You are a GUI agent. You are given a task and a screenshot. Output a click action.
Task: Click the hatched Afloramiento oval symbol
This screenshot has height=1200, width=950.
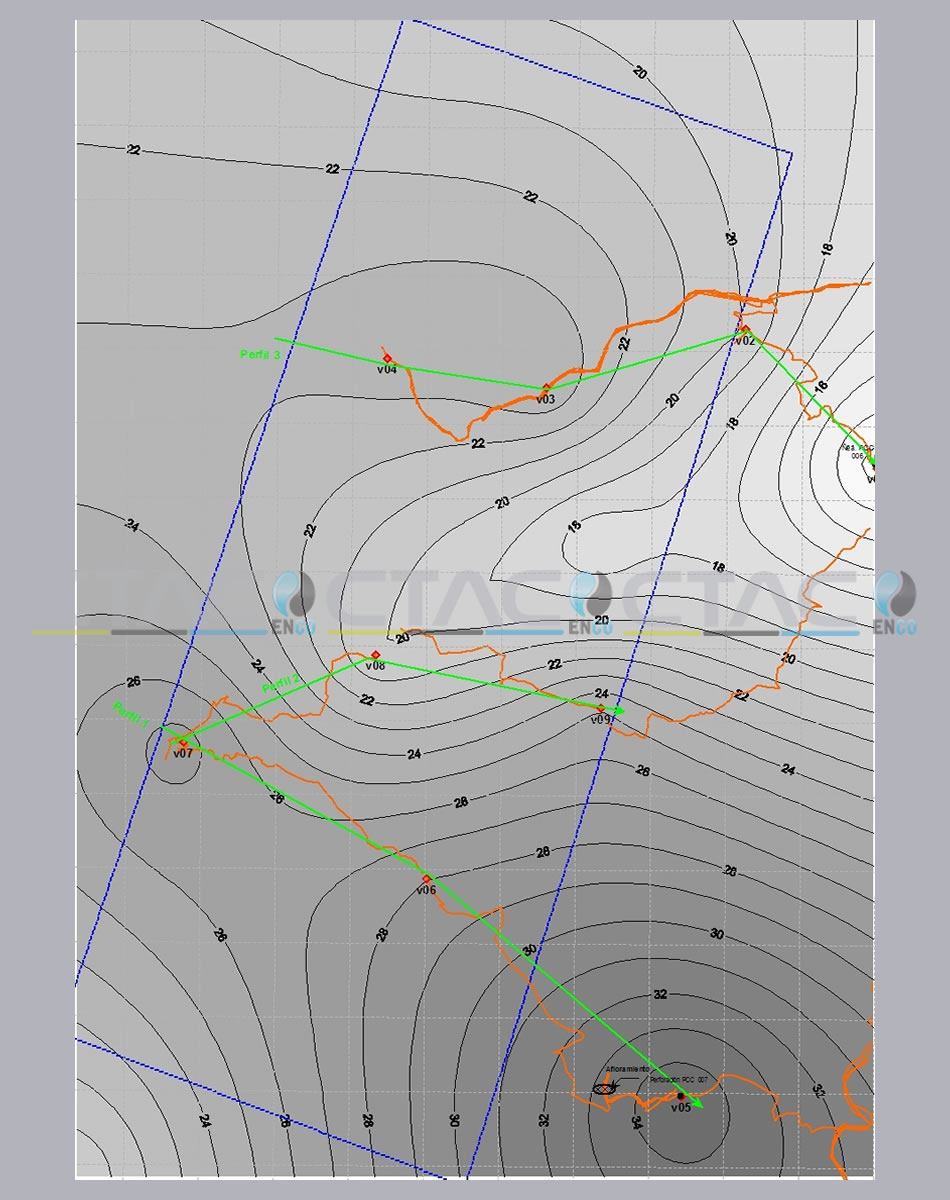(x=604, y=1088)
